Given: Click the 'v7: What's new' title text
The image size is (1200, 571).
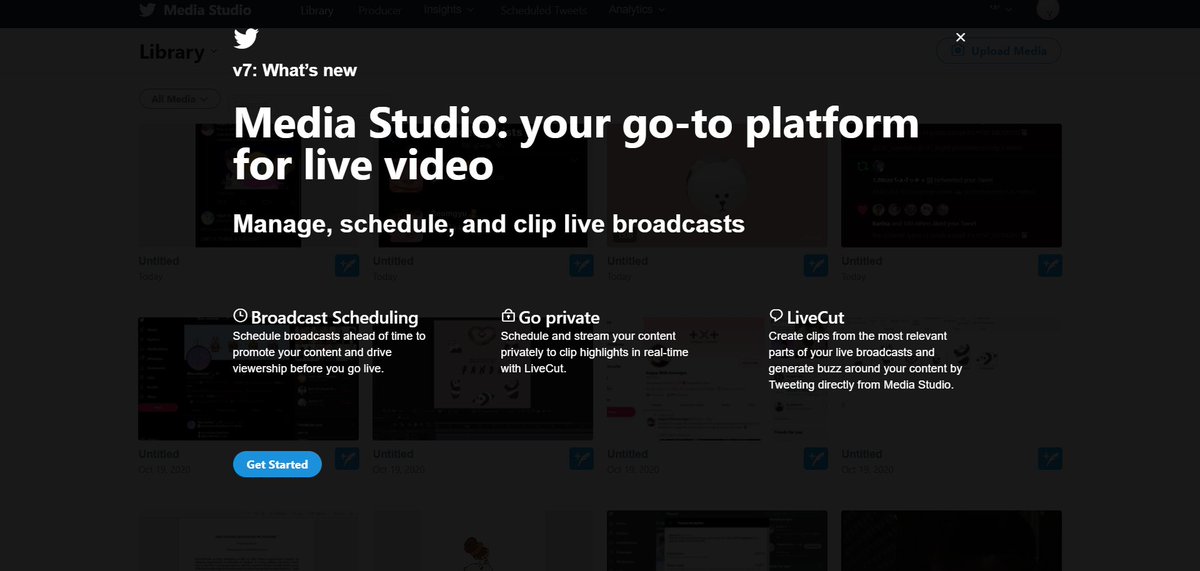Looking at the screenshot, I should pyautogui.click(x=295, y=70).
